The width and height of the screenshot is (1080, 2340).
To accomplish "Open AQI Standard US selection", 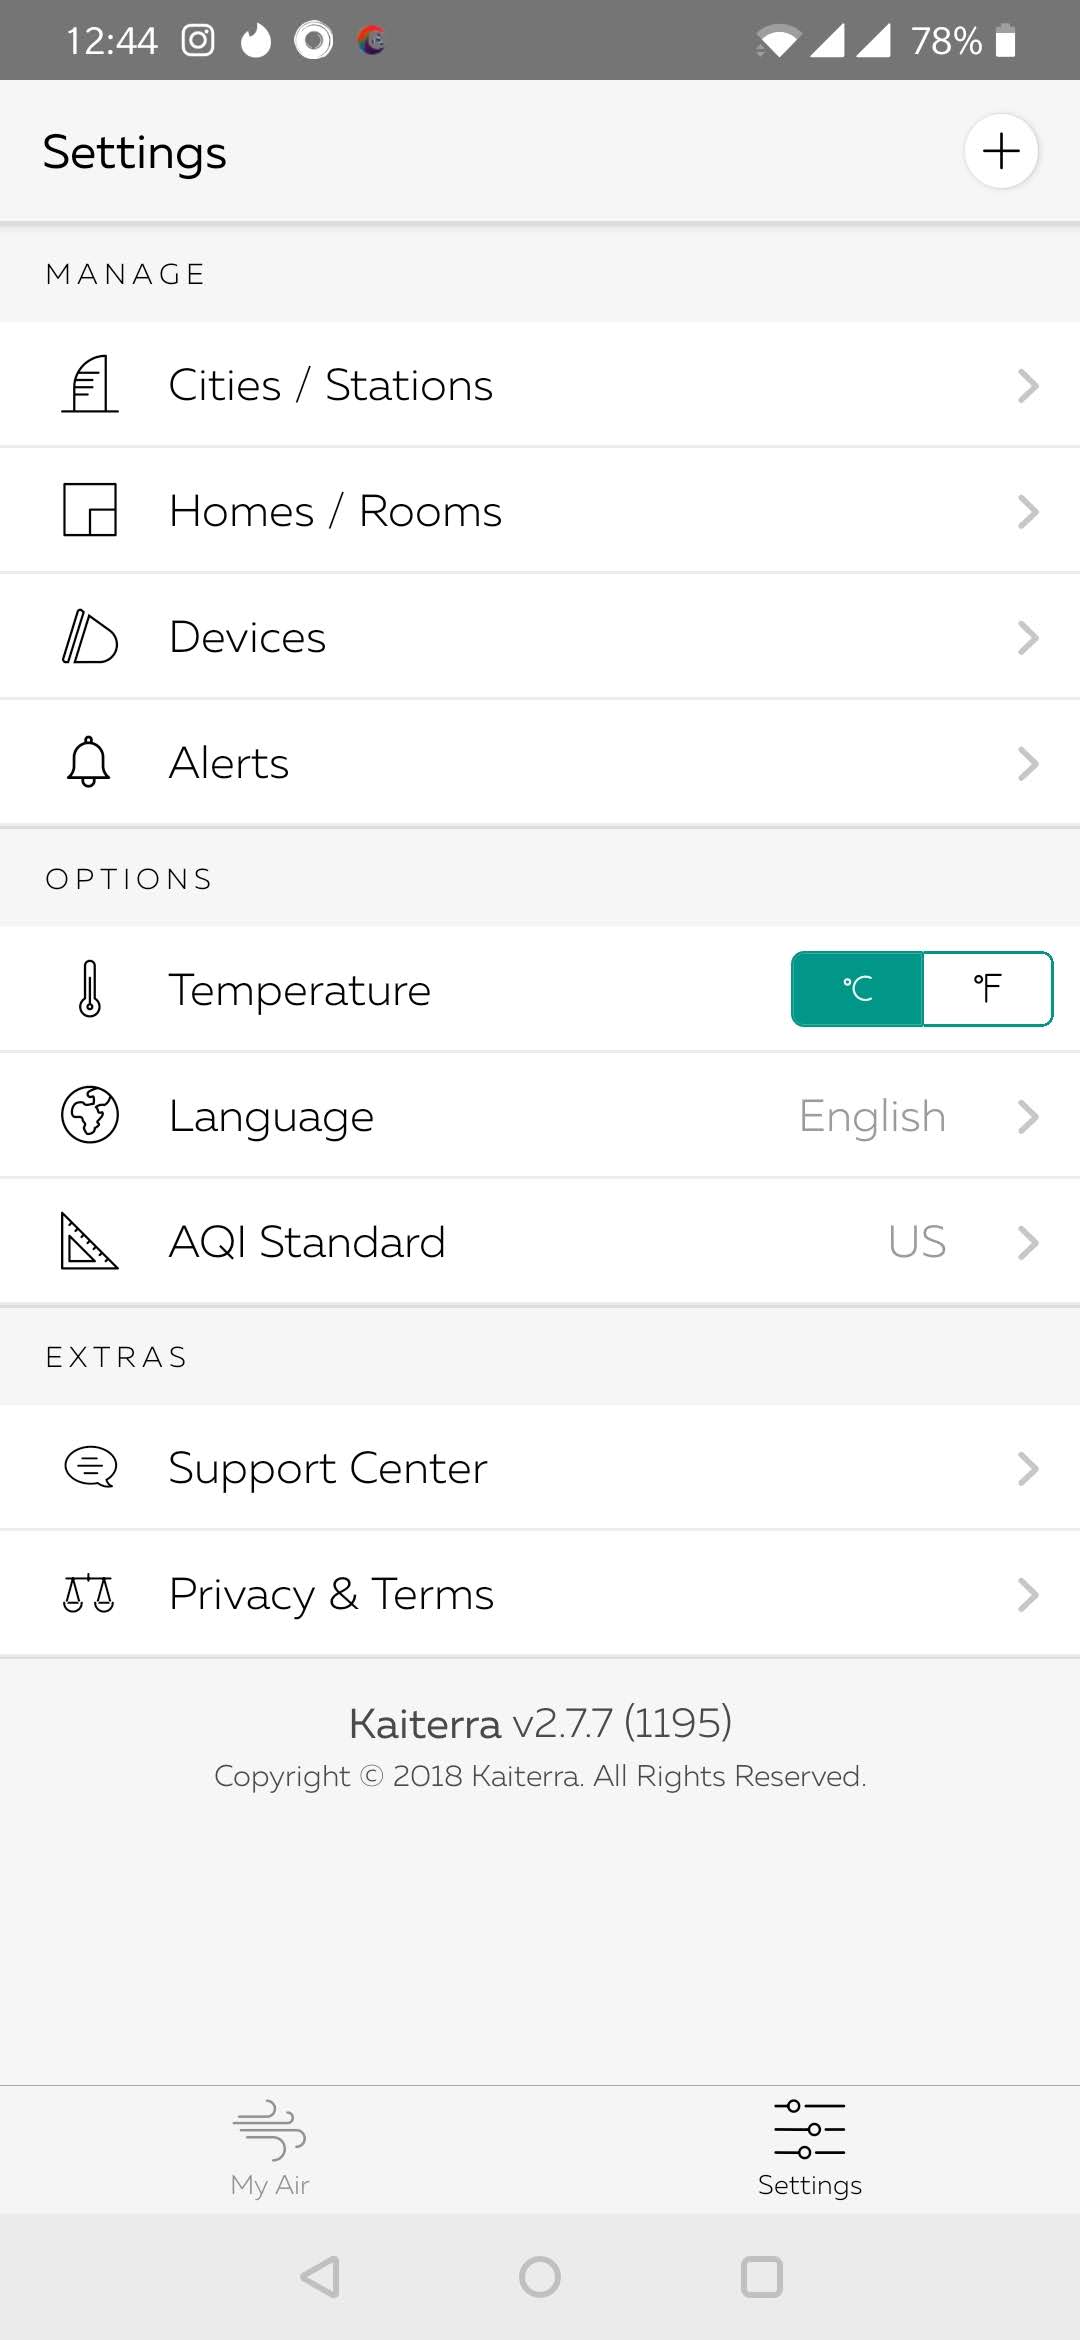I will click(x=917, y=1242).
